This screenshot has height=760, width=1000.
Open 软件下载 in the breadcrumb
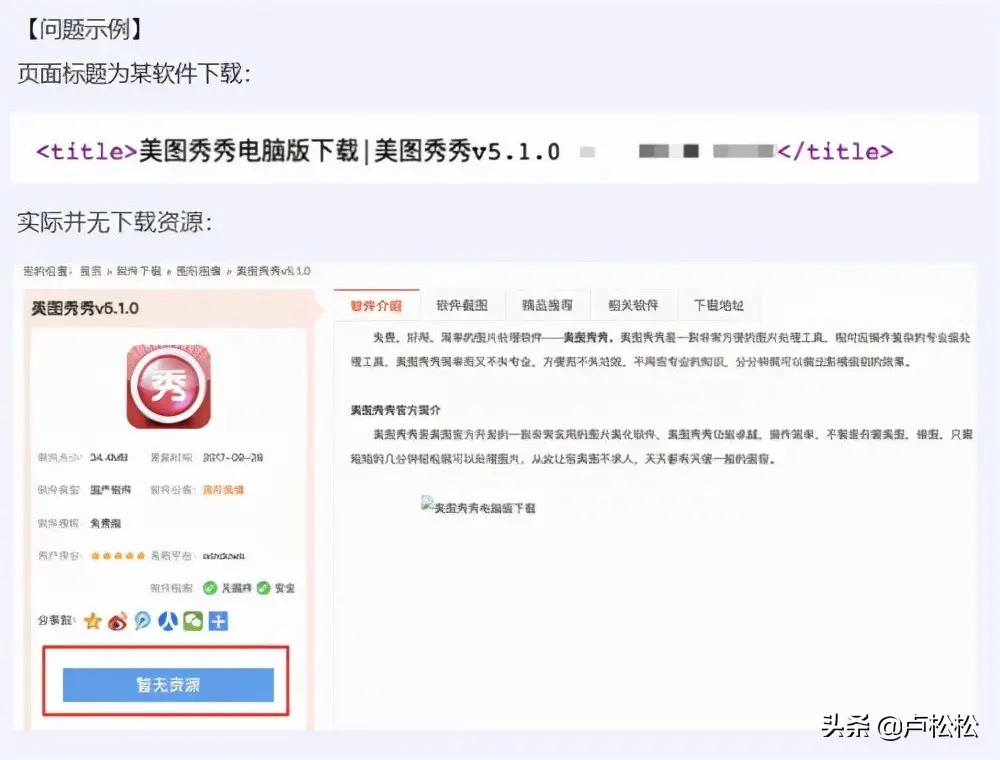[138, 271]
